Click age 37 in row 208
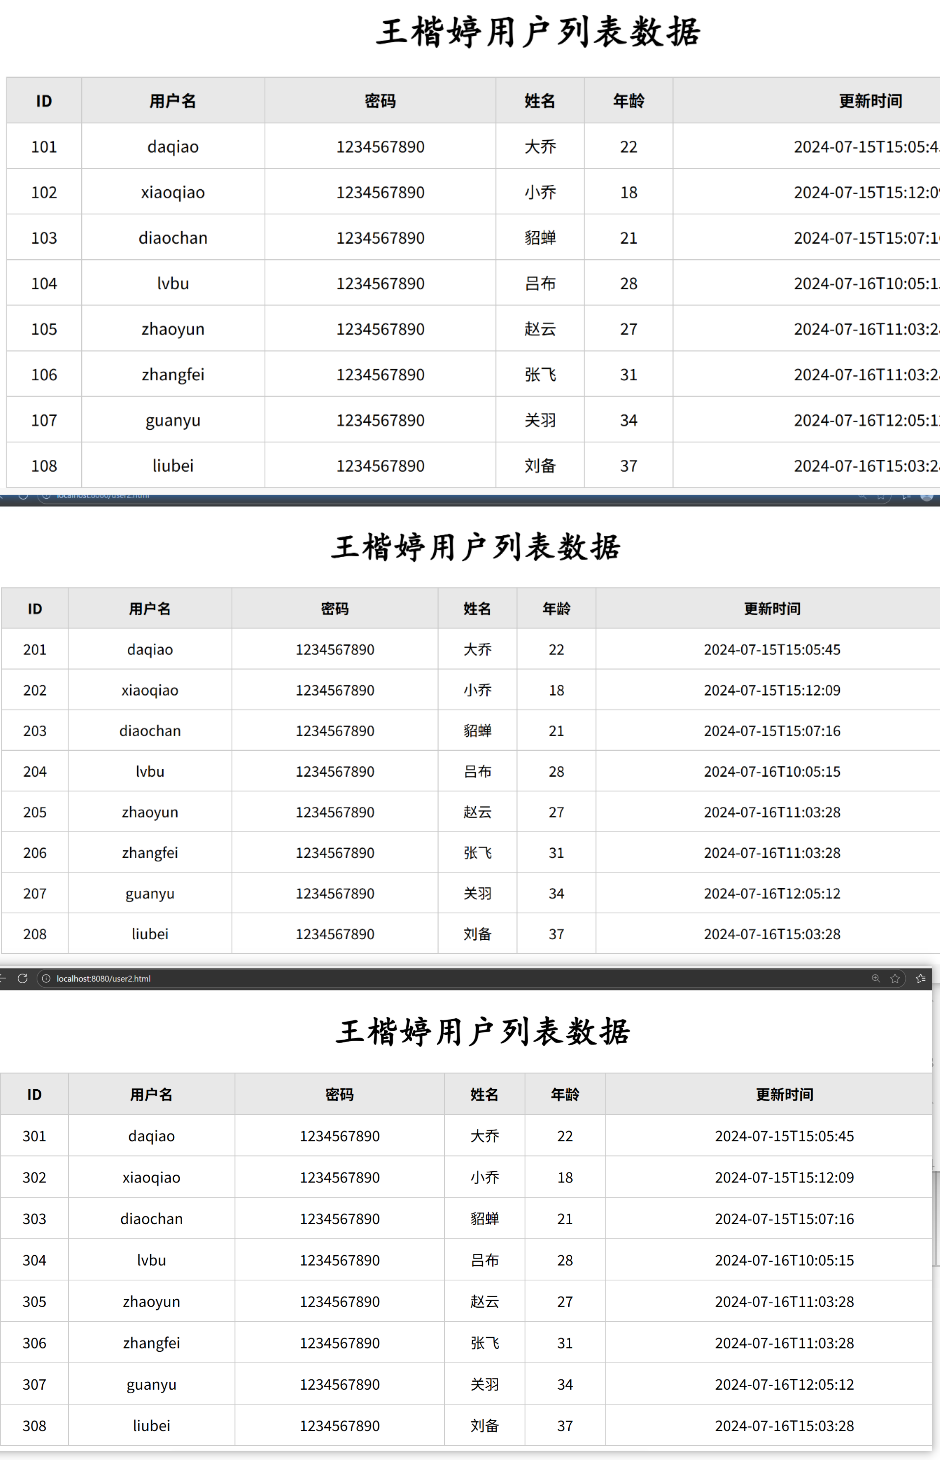940x1460 pixels. tap(556, 934)
